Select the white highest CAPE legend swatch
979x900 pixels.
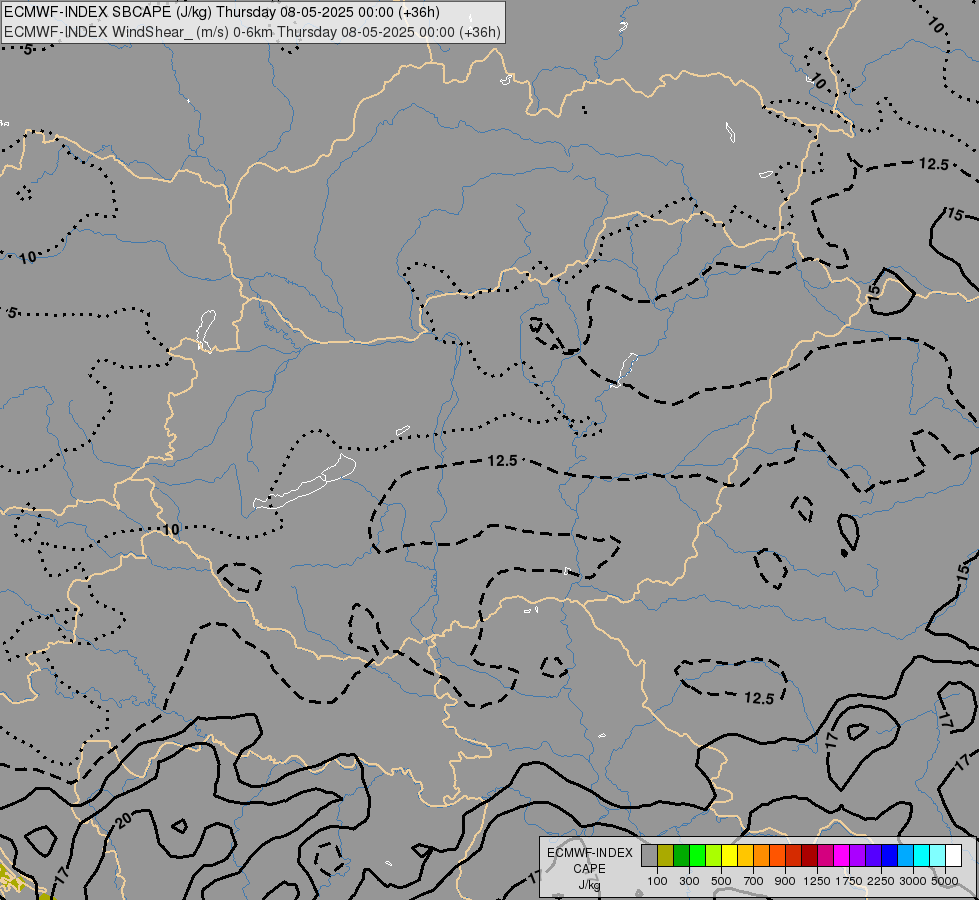tap(953, 855)
